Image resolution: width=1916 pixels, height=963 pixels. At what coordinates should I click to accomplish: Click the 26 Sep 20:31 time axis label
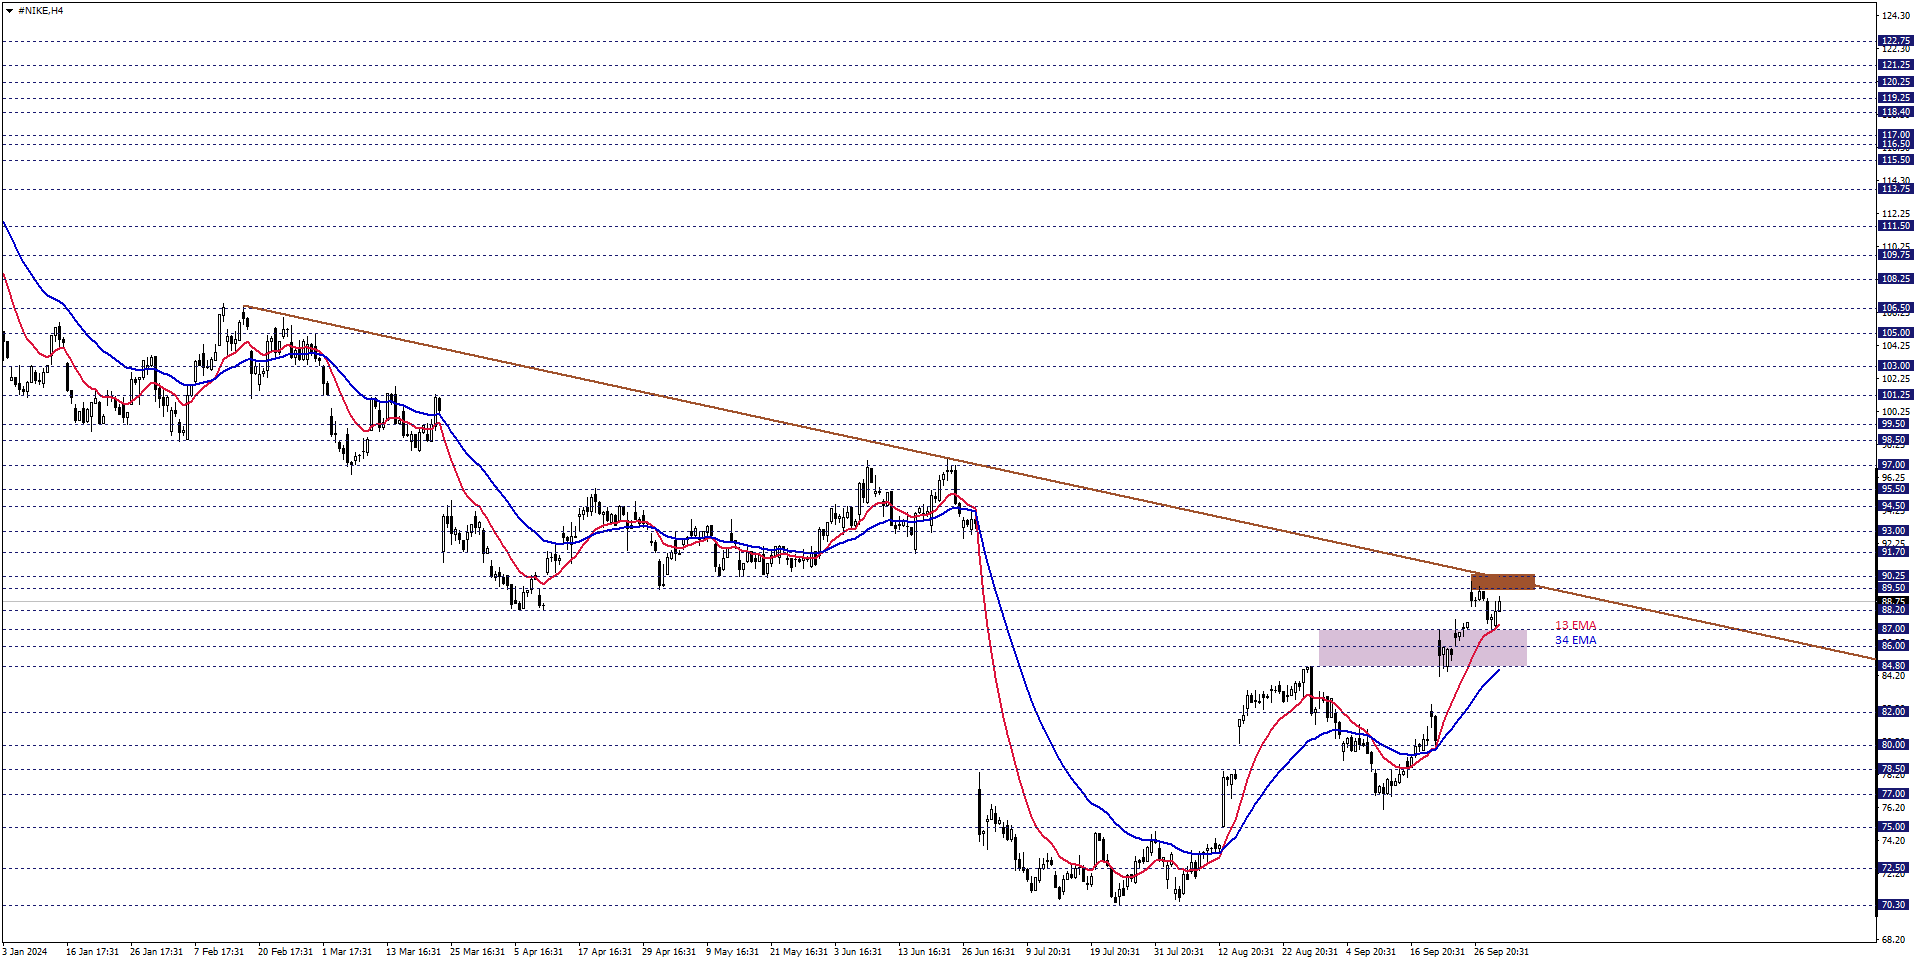[x=1501, y=952]
